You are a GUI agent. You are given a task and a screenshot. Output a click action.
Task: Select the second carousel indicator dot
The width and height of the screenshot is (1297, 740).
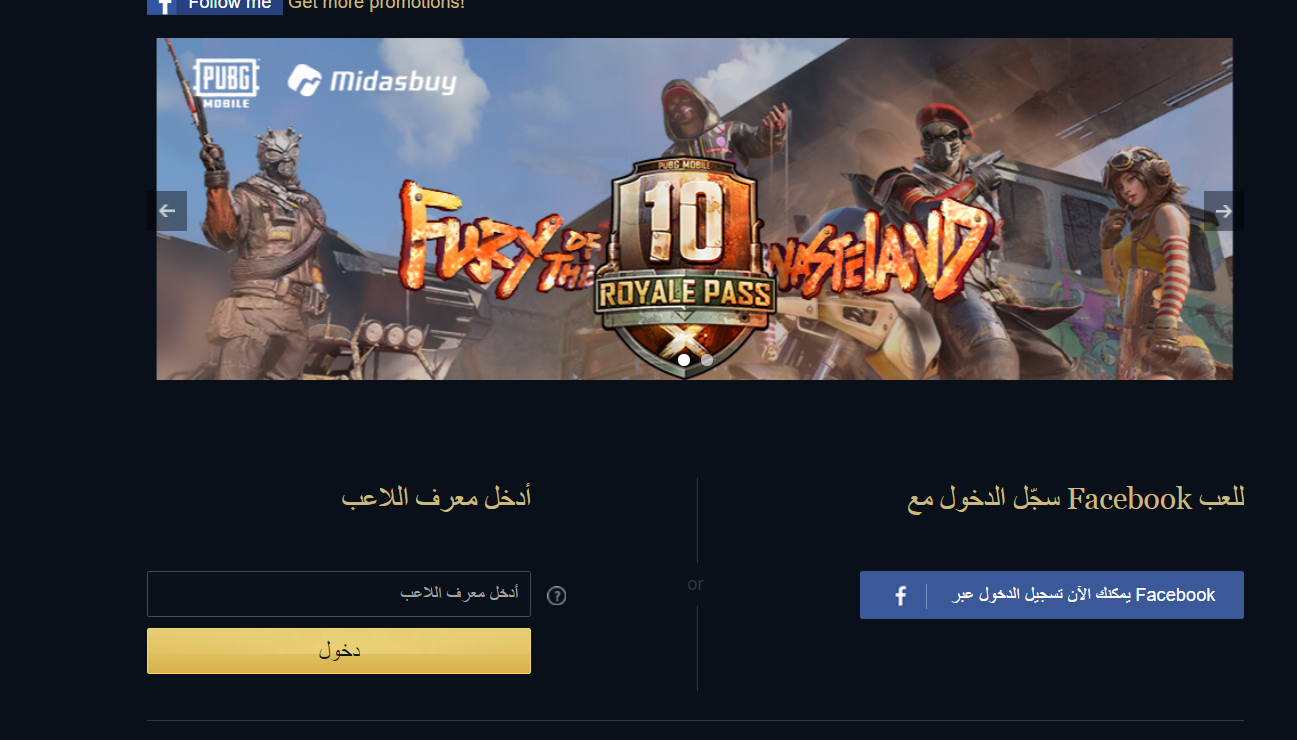pyautogui.click(x=707, y=360)
